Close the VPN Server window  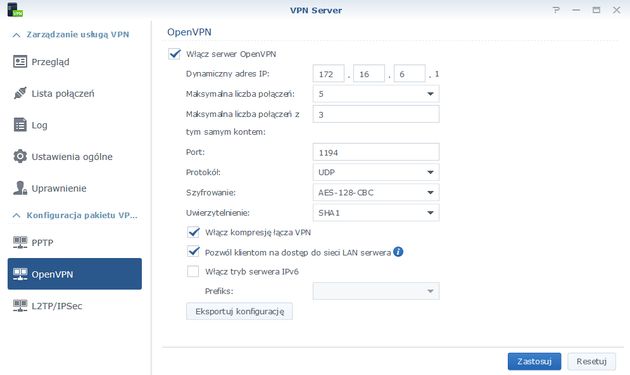616,10
